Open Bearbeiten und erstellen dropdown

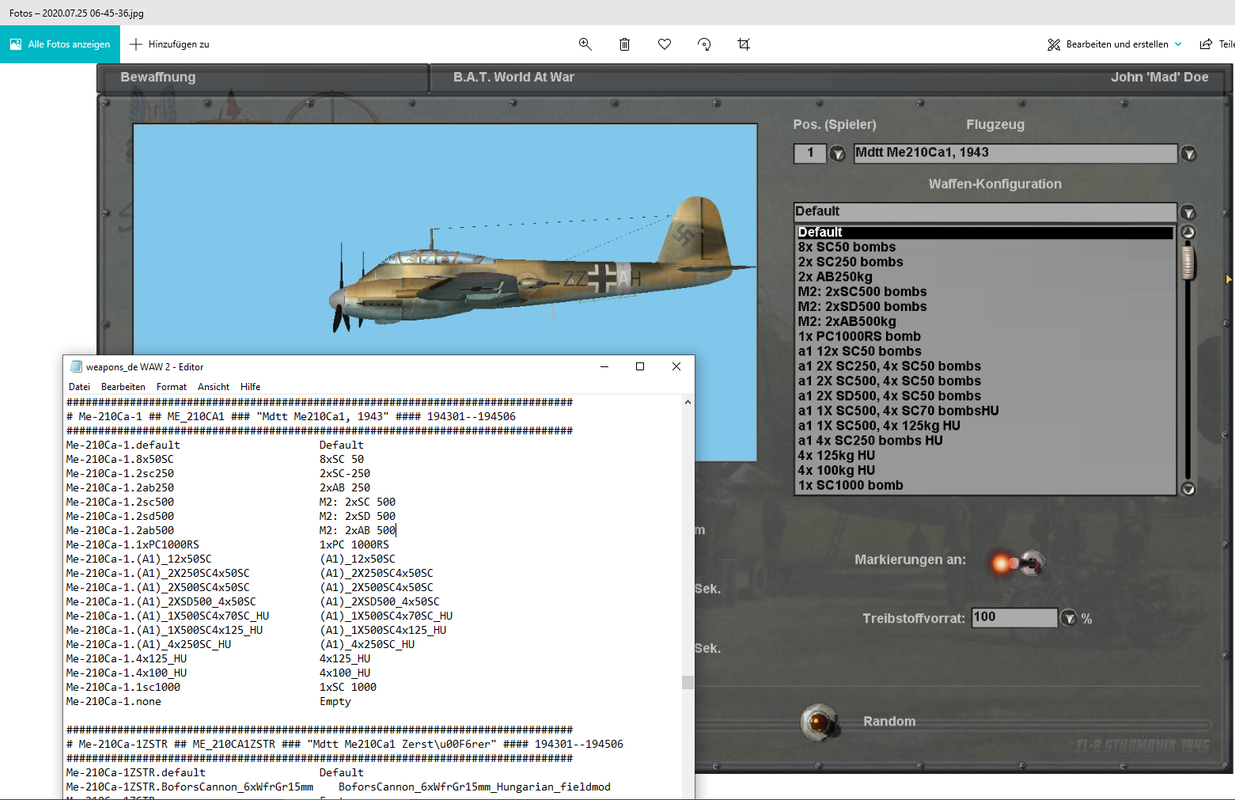pyautogui.click(x=1114, y=44)
